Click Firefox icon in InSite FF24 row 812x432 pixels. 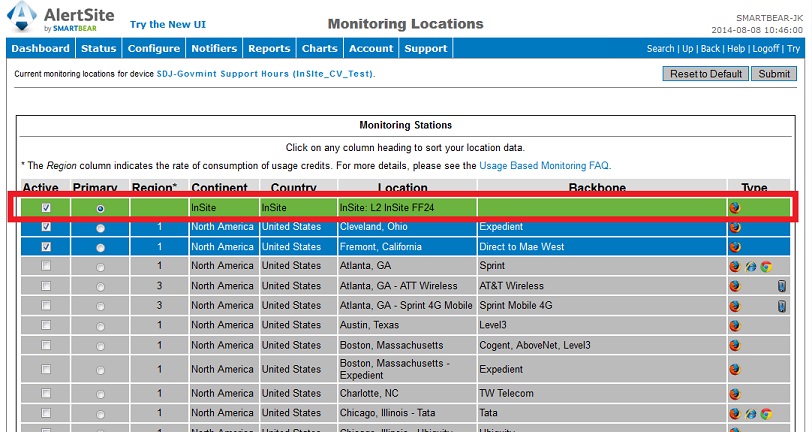(x=735, y=208)
